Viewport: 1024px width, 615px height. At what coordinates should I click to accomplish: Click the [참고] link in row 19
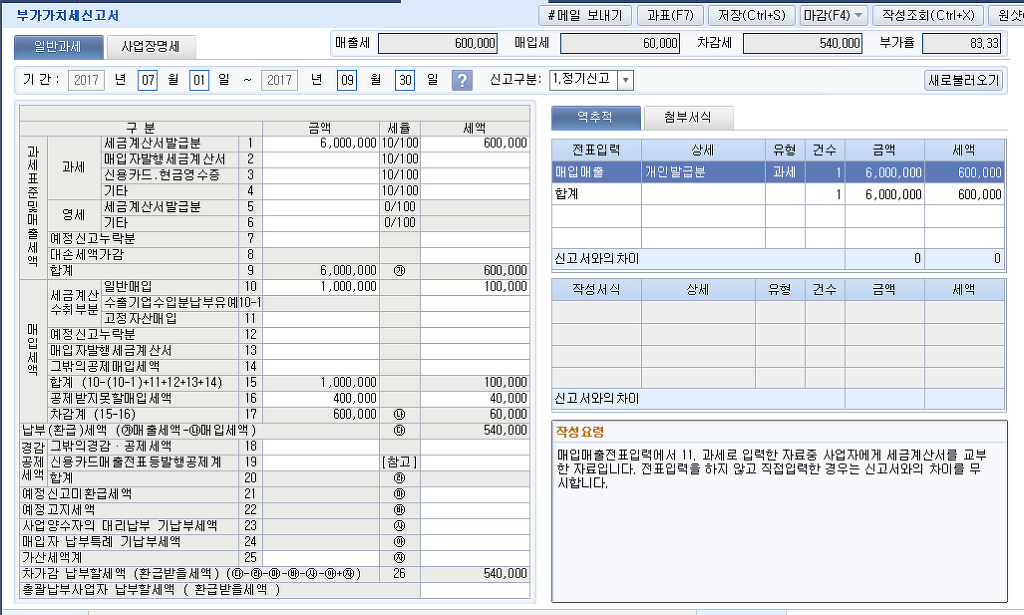click(399, 462)
